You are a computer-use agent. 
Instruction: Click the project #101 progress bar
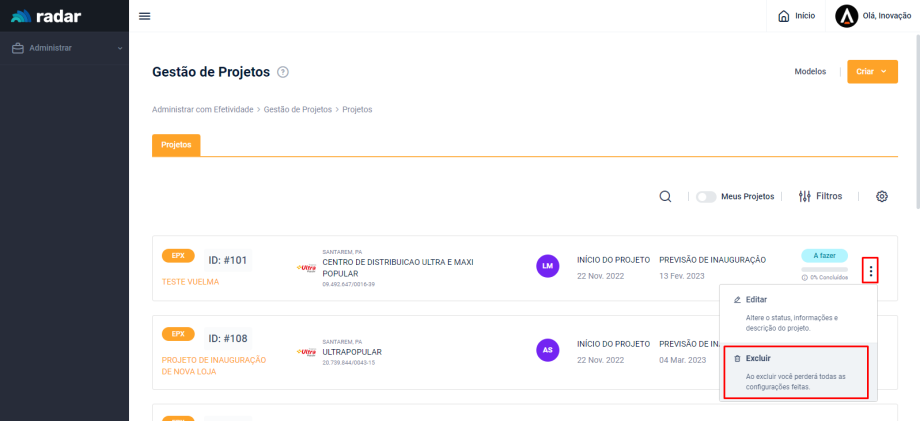pos(824,269)
